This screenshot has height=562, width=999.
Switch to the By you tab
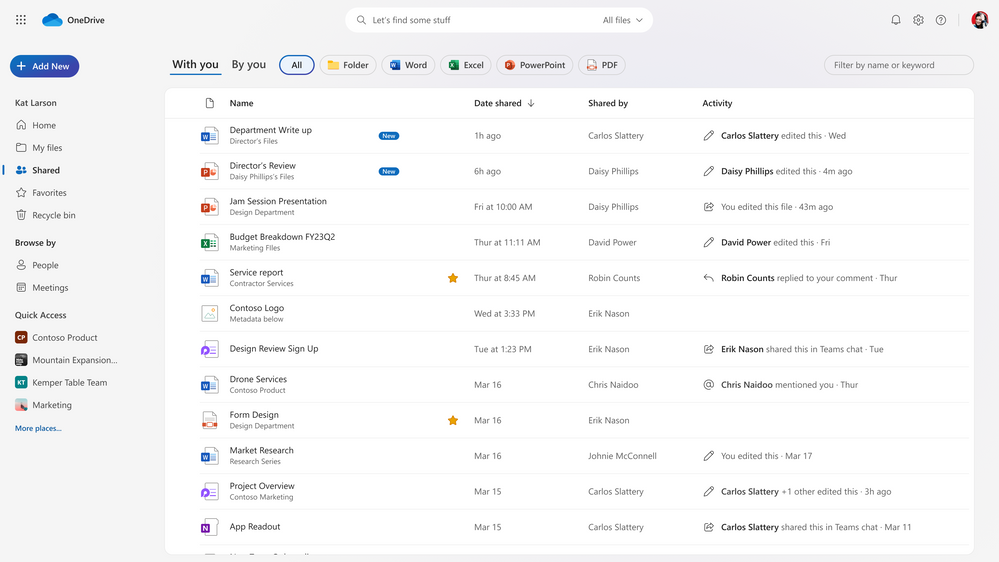tap(249, 65)
